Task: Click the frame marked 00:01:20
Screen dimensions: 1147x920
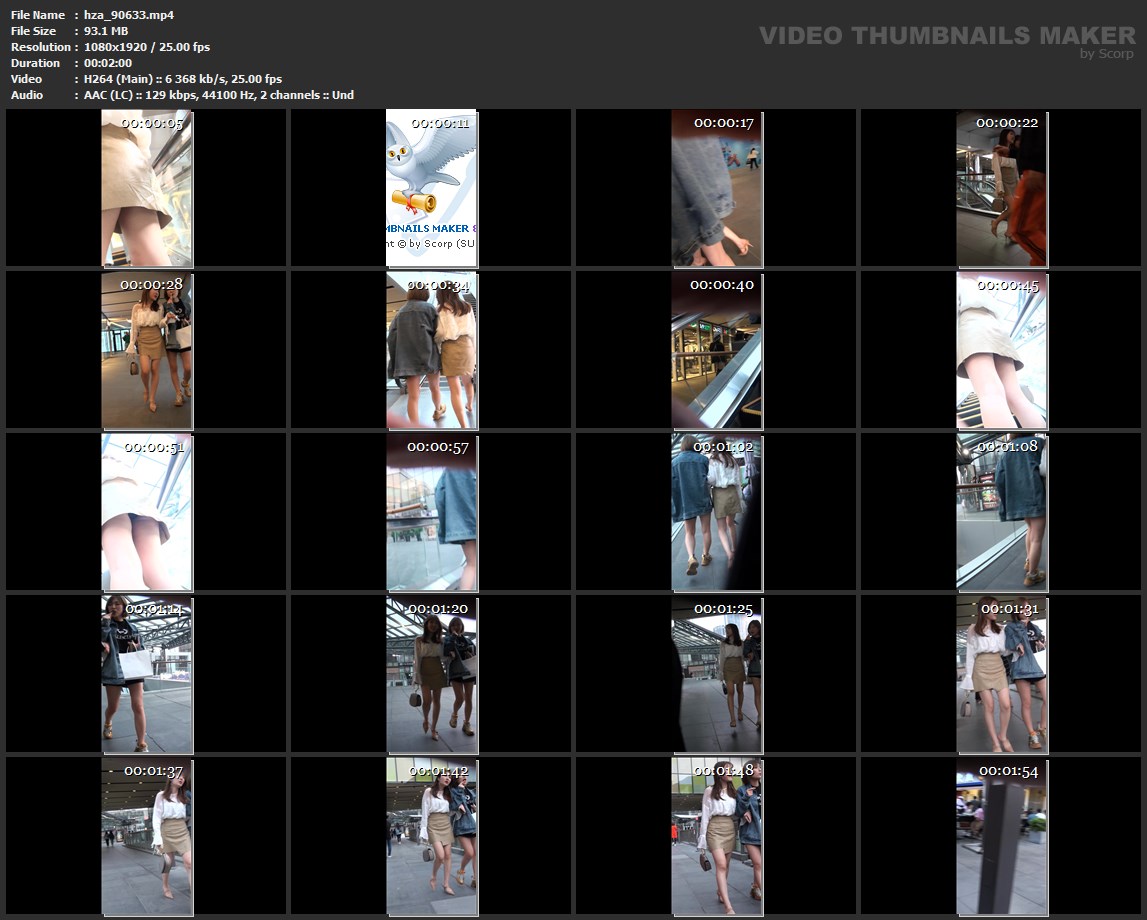Action: tap(431, 674)
